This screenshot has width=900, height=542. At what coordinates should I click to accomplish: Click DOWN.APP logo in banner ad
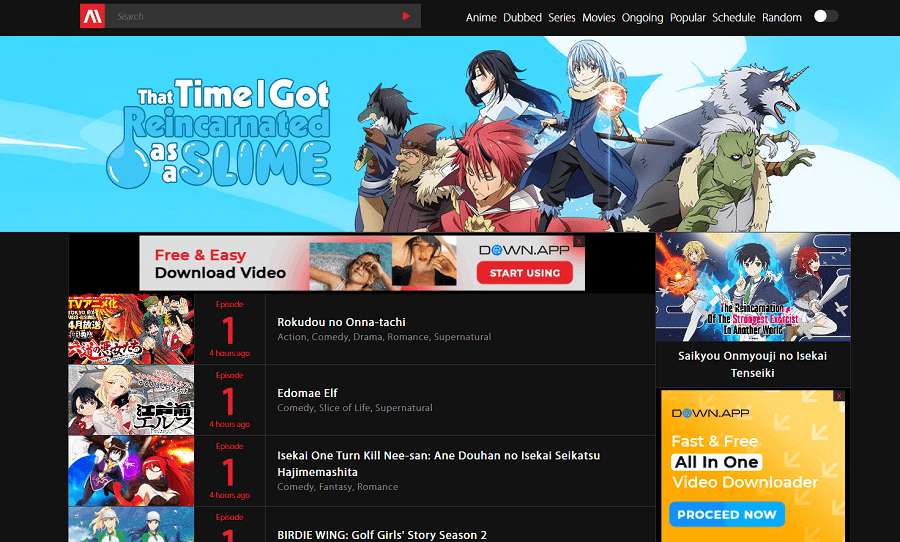click(x=524, y=250)
